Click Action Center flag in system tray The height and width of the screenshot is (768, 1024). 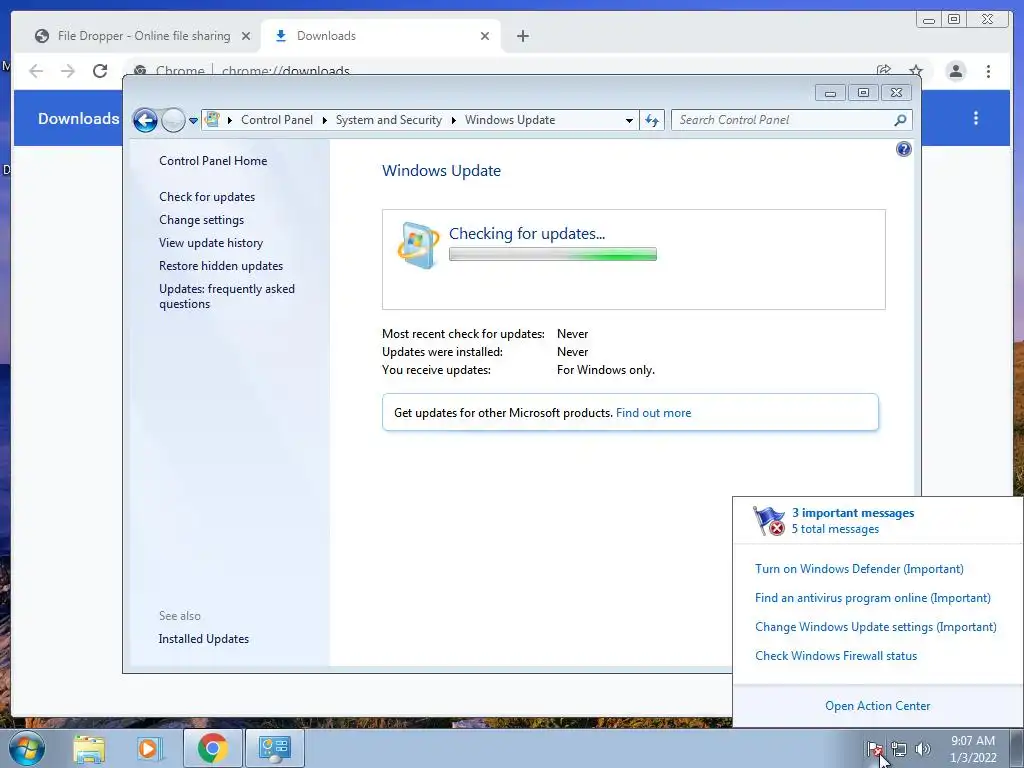(874, 749)
